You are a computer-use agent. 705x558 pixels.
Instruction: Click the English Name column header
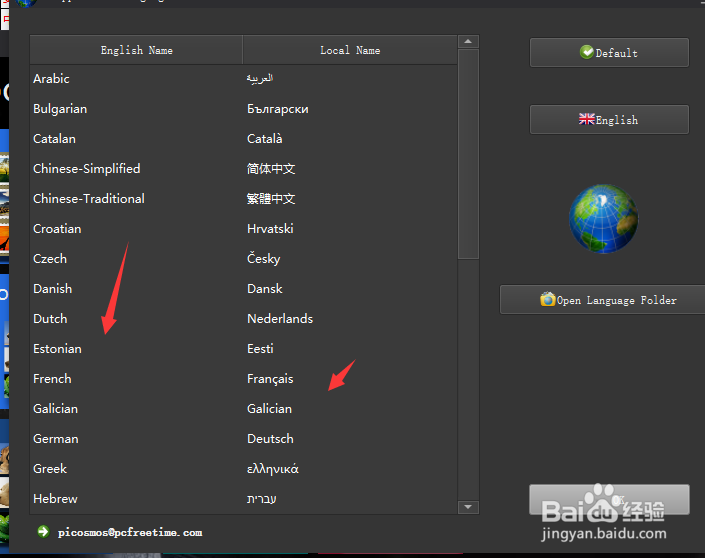click(x=136, y=50)
